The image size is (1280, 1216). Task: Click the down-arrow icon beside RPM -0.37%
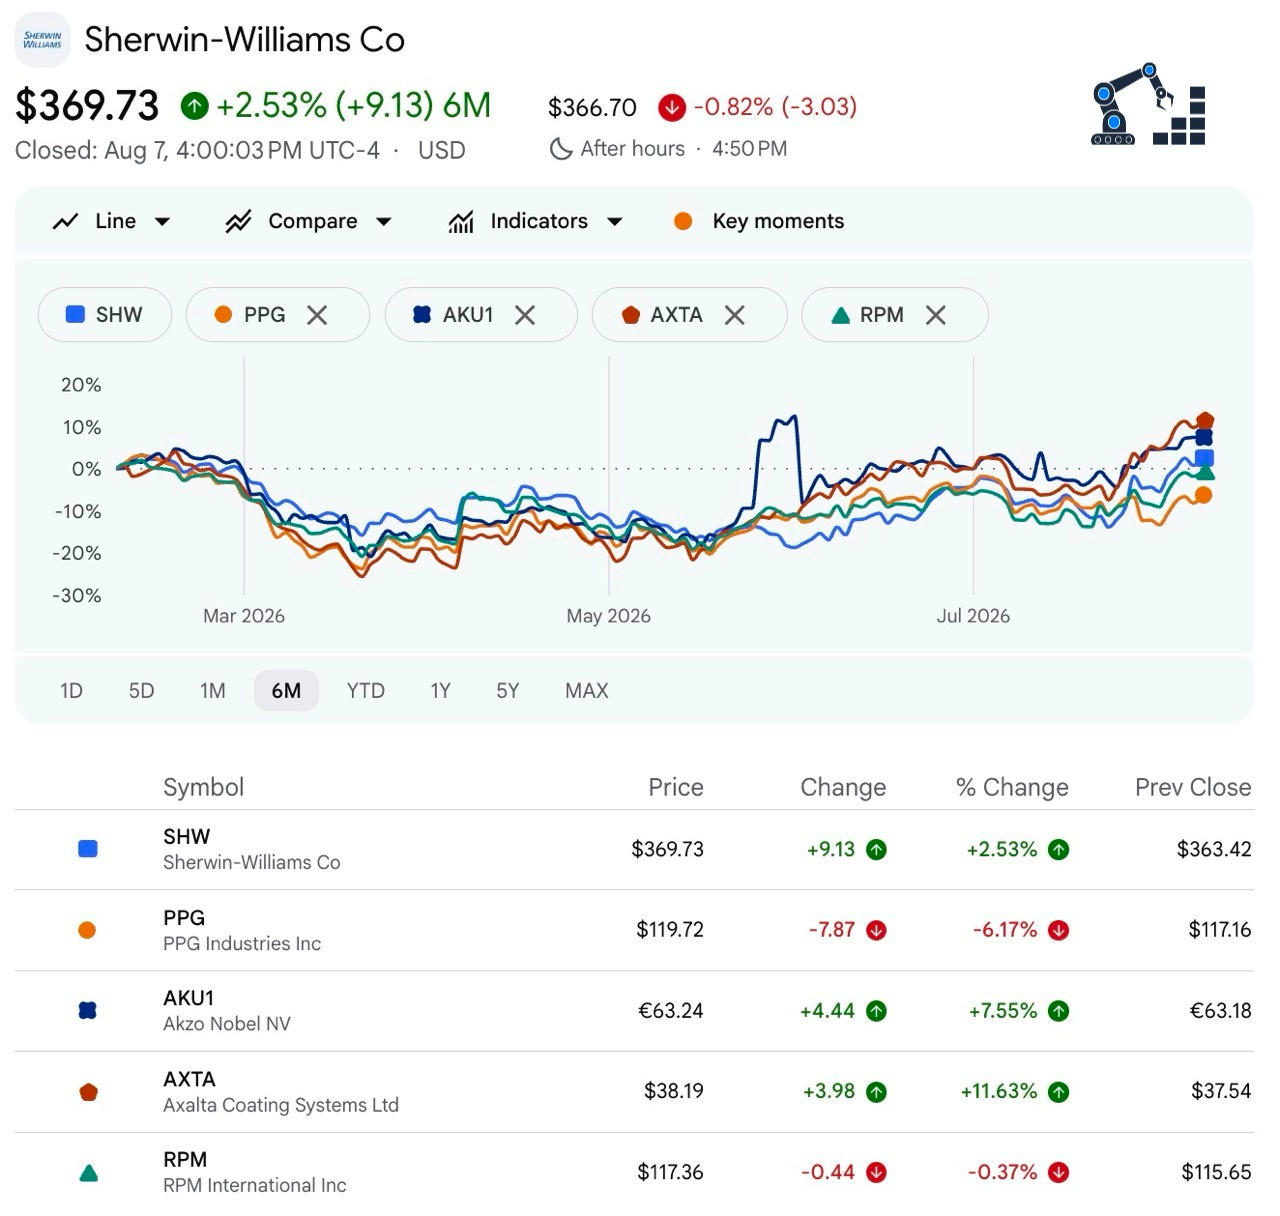point(1059,1172)
